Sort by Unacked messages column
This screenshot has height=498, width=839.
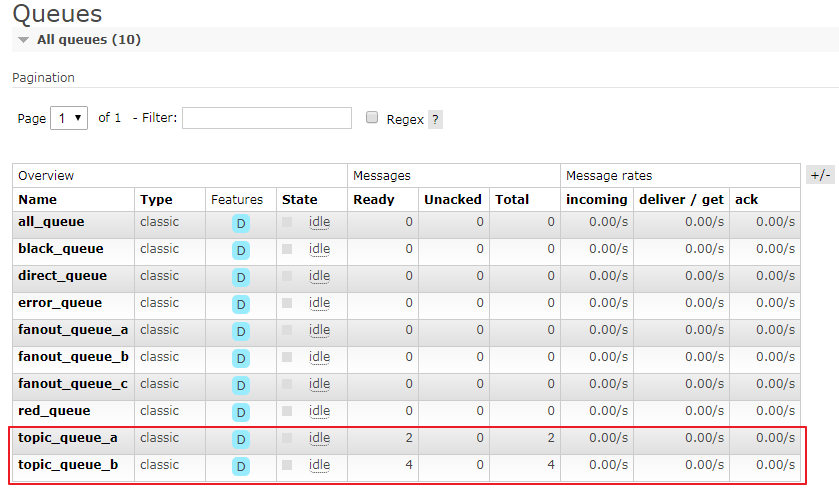pyautogui.click(x=453, y=200)
